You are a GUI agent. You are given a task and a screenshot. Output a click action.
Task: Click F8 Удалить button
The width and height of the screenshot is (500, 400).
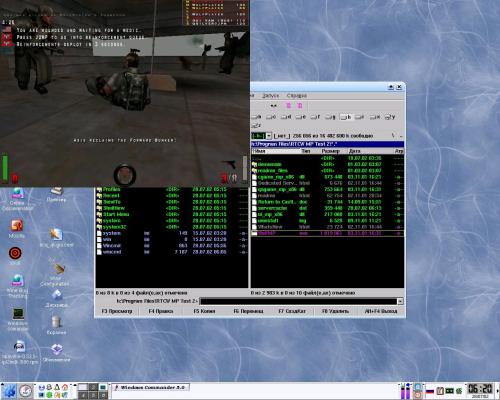tap(335, 311)
